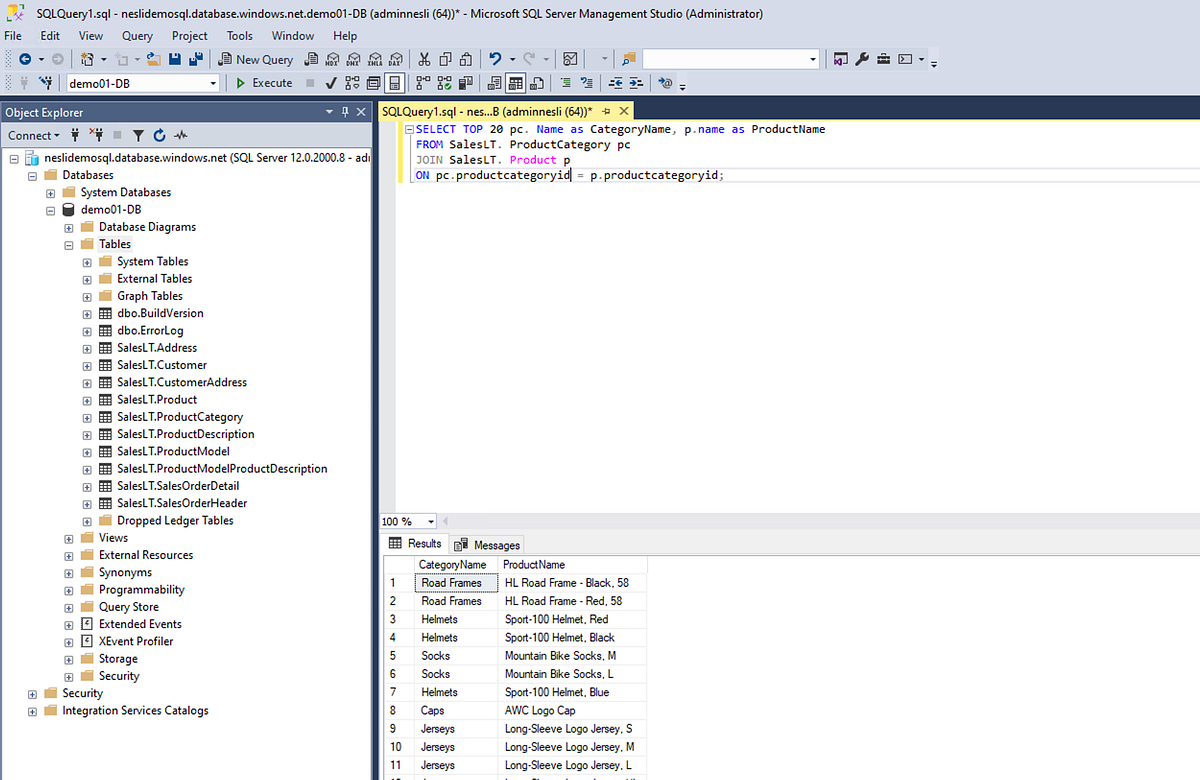The width and height of the screenshot is (1200, 780).
Task: Open the search box dropdown in toolbar
Action: click(x=813, y=59)
